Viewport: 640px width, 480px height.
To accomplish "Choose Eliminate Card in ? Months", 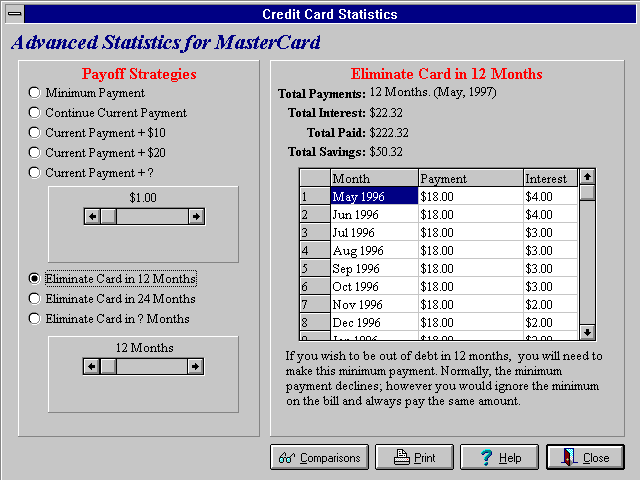I will (36, 319).
